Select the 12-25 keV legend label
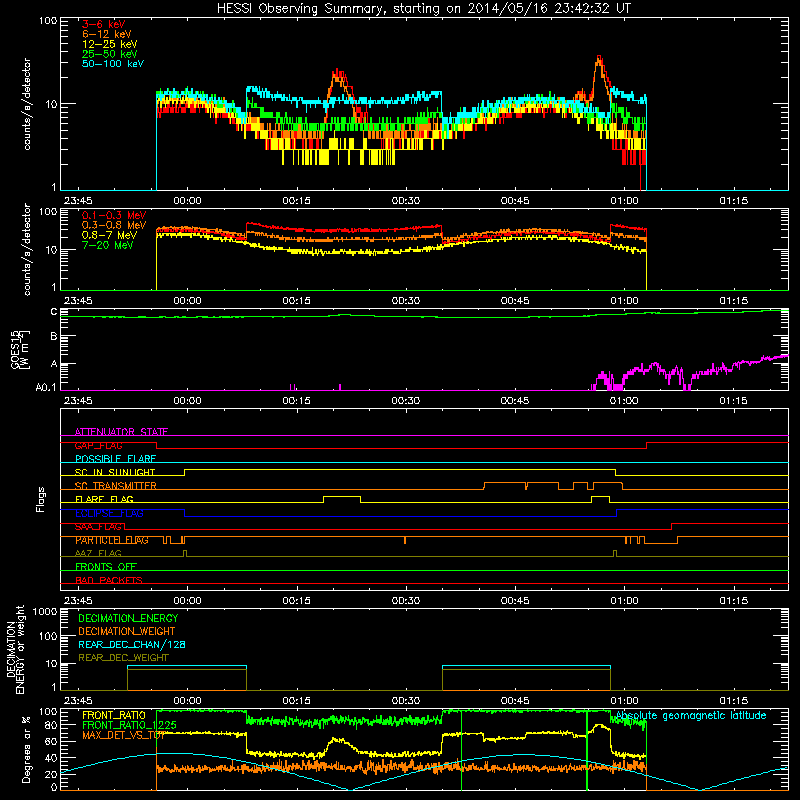 coord(110,44)
